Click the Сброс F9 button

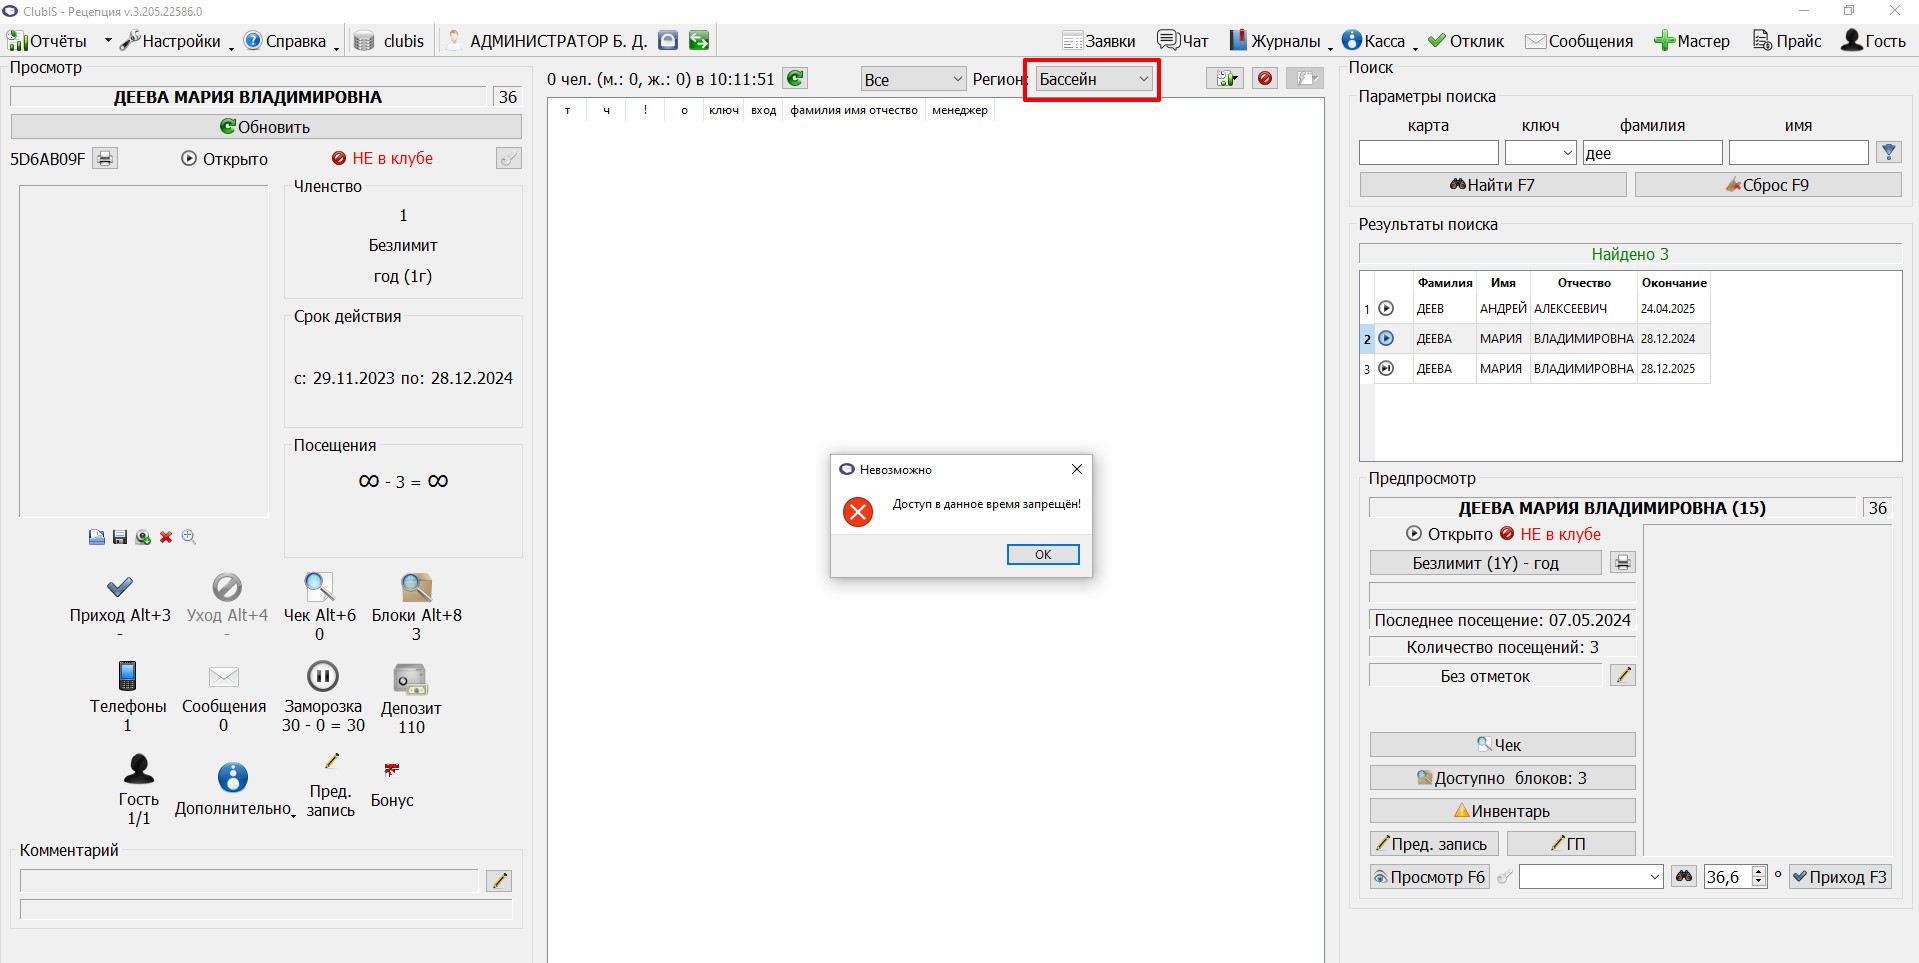click(1768, 185)
